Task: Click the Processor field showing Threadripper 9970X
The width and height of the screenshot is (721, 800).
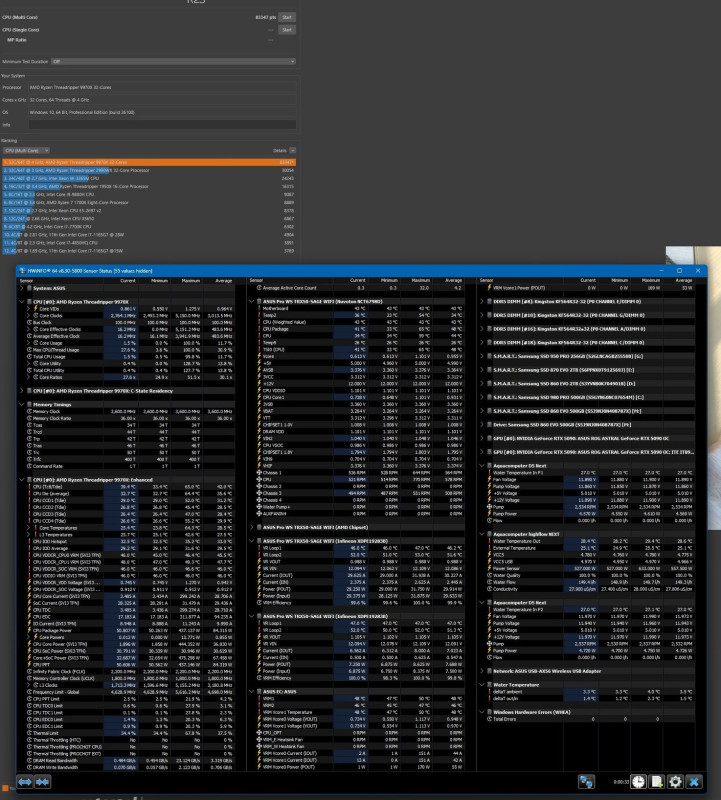Action: tap(162, 87)
